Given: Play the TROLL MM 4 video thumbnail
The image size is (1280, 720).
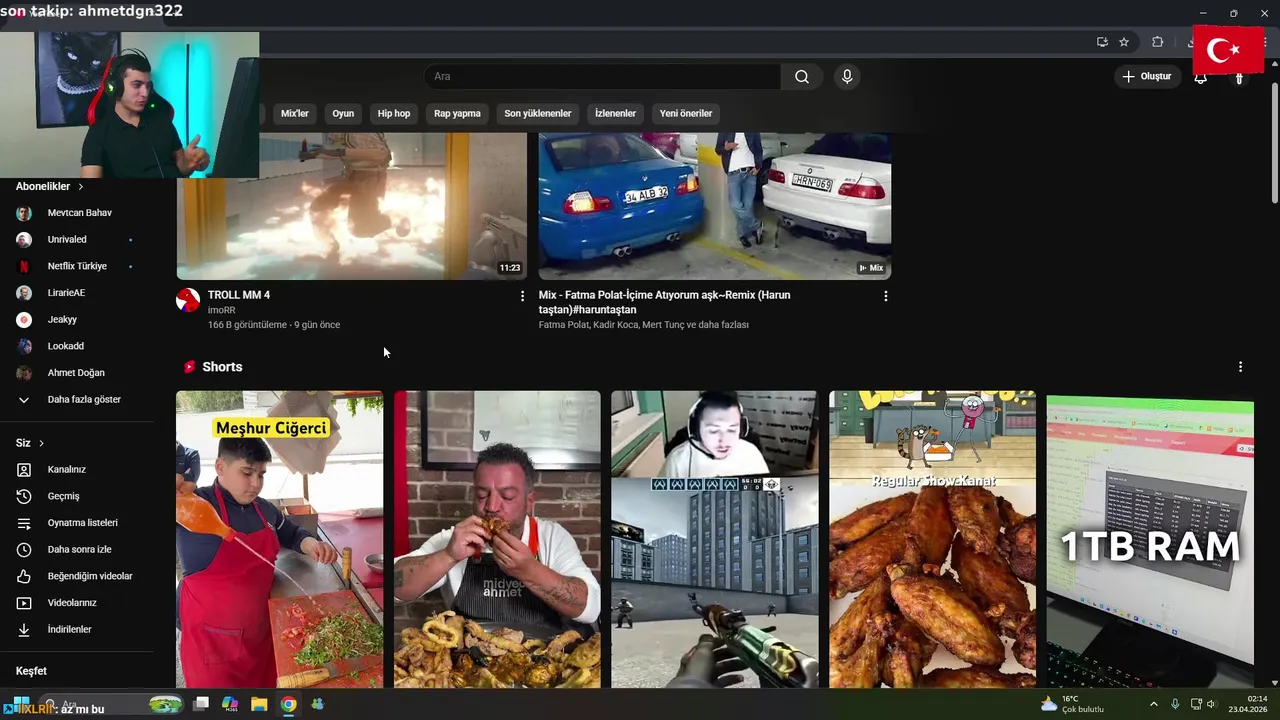Looking at the screenshot, I should coord(352,206).
